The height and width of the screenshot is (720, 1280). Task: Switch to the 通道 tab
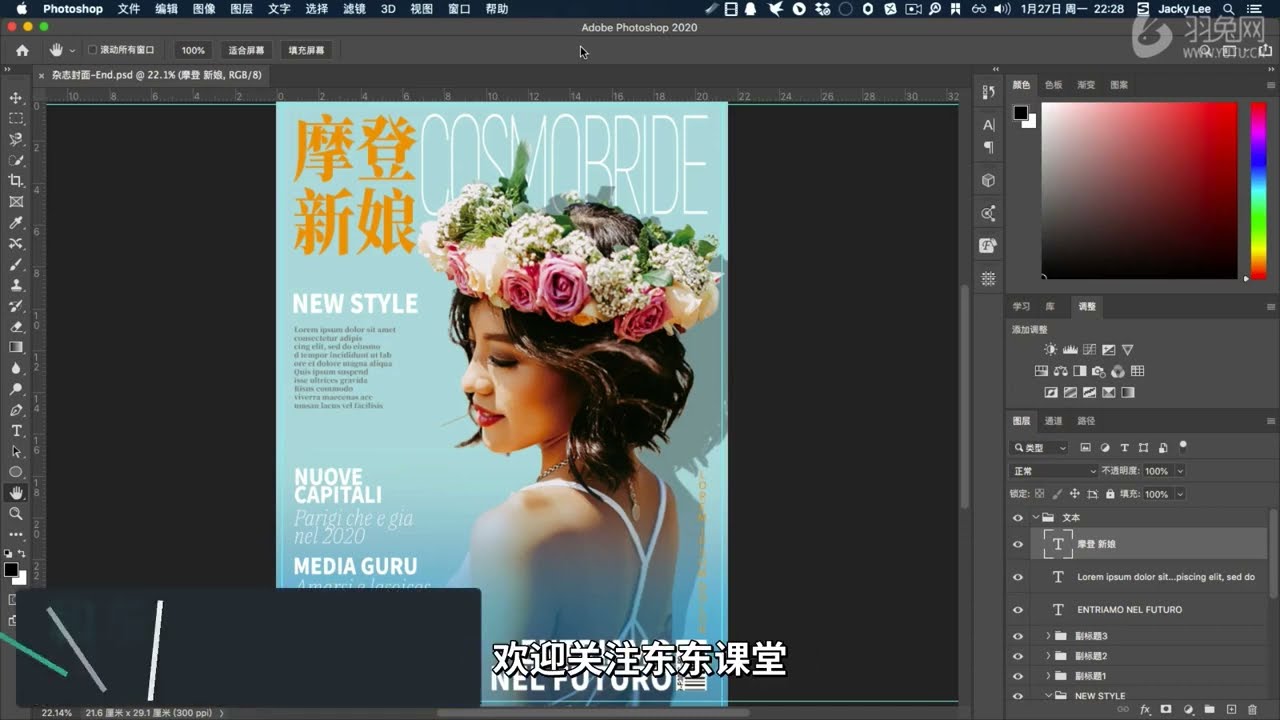point(1053,421)
